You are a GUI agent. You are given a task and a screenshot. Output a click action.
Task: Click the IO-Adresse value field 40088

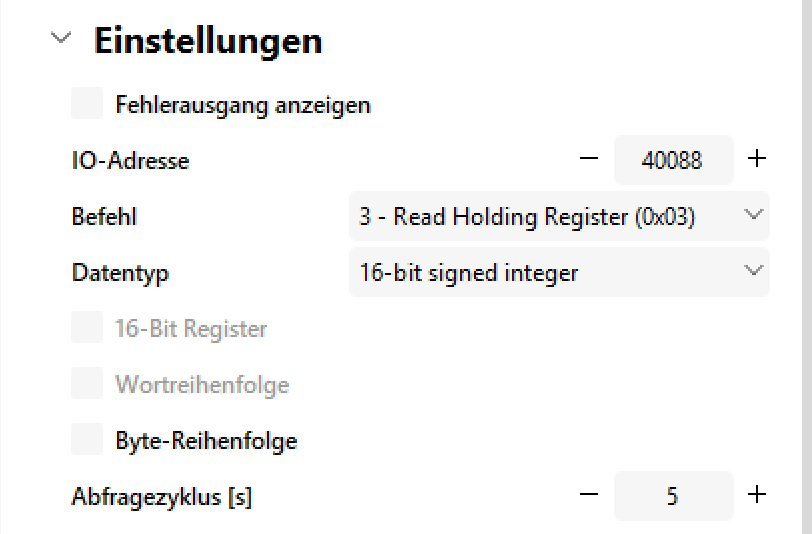pos(672,160)
